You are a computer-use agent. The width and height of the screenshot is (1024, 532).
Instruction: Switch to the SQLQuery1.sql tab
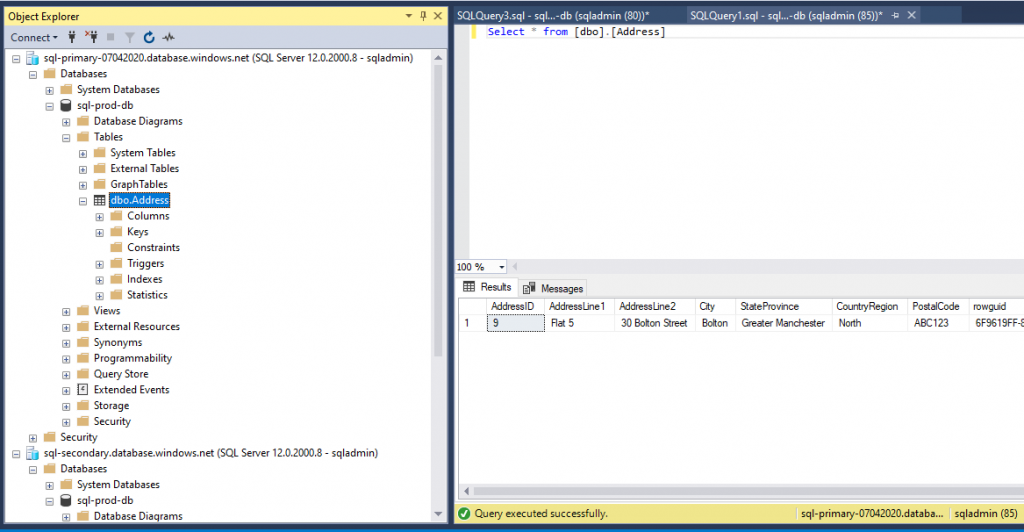(786, 15)
